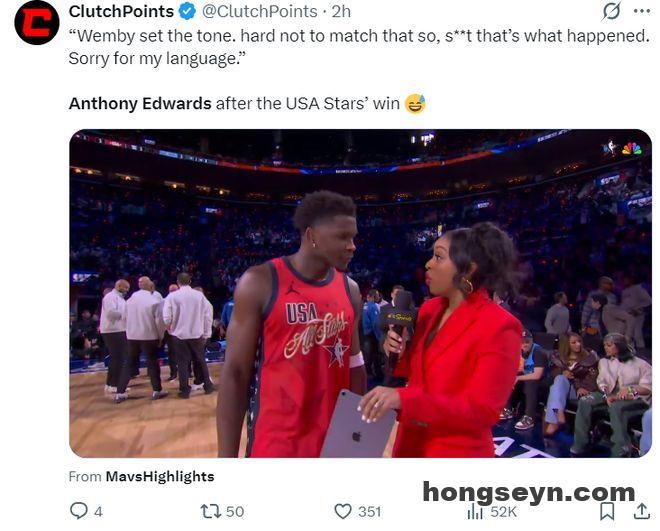View analytics via the bar chart icon
The image size is (660, 531).
coord(475,512)
